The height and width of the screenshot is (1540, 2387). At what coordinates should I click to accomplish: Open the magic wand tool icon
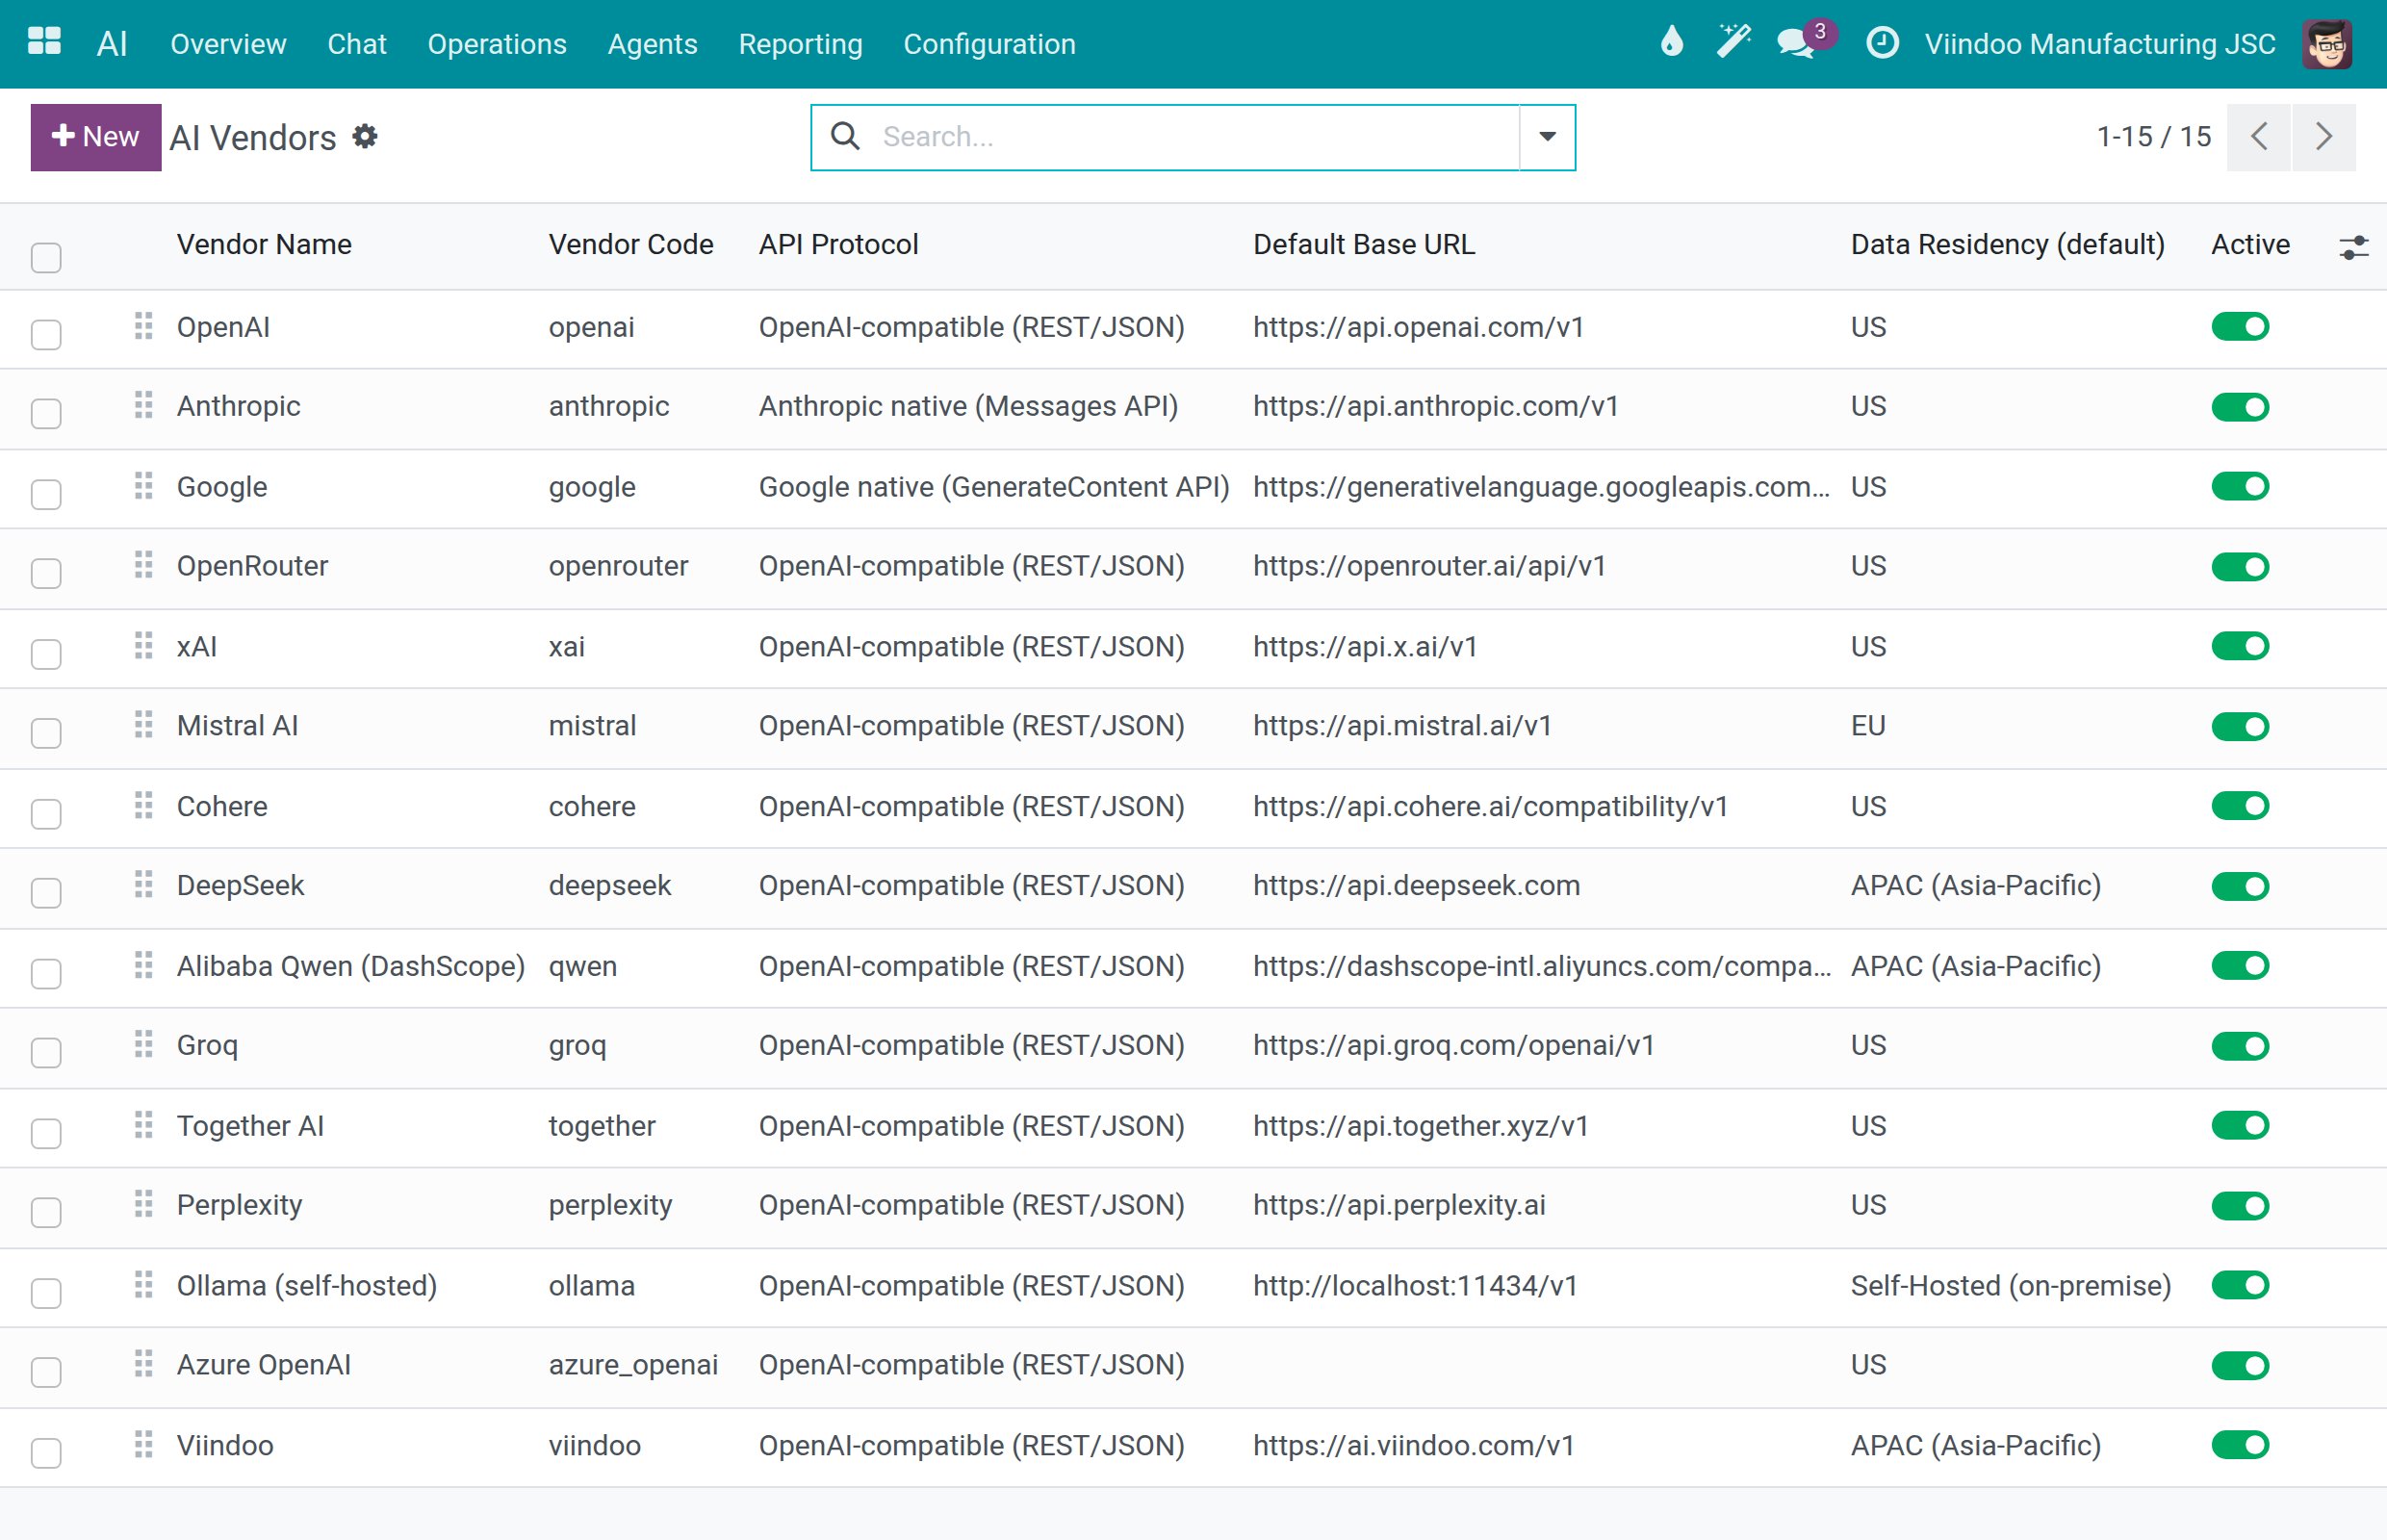pos(1733,42)
